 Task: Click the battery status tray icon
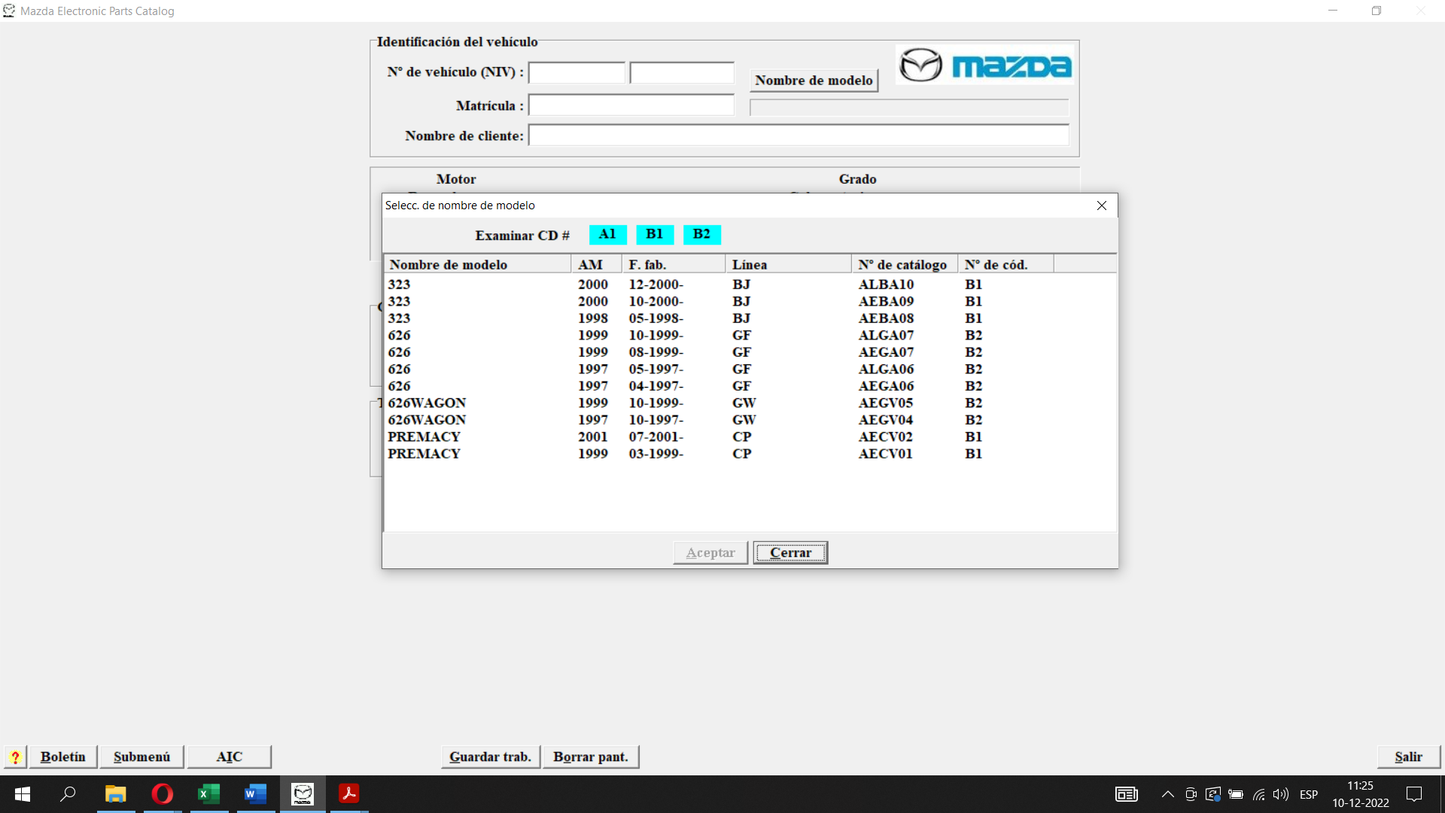point(1236,795)
